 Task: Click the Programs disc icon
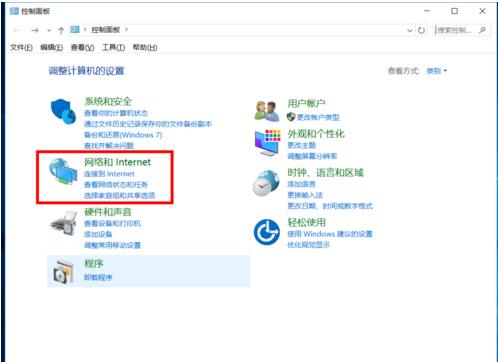(x=63, y=272)
